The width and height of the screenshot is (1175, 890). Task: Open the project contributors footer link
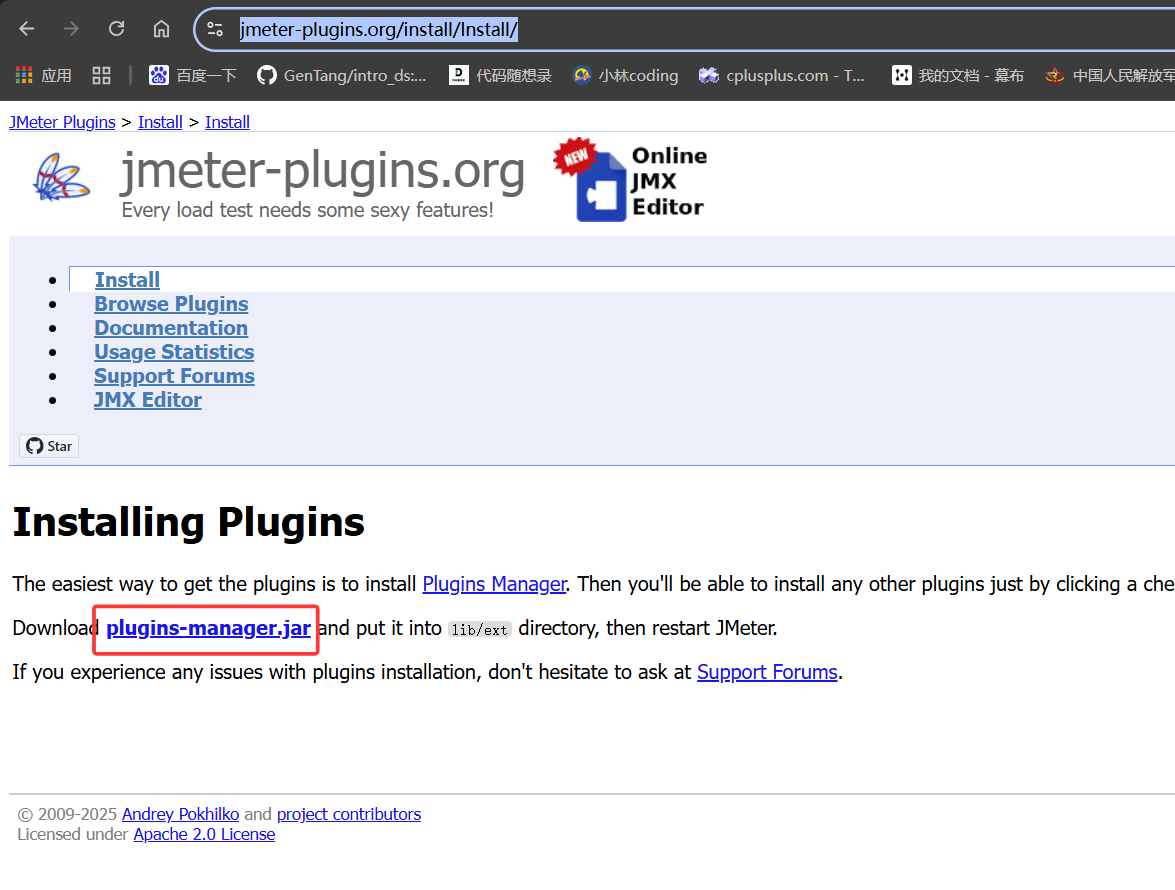click(x=349, y=814)
